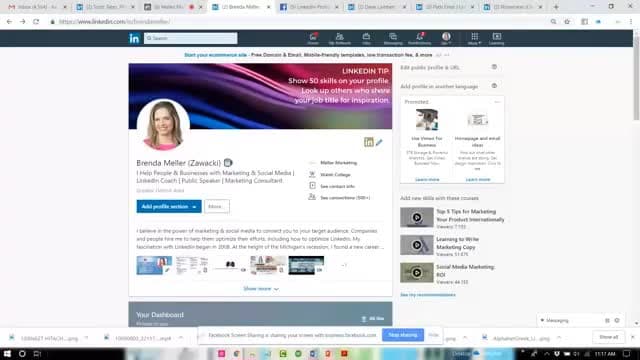Click the LinkedIn logo in the navbar
The image size is (640, 360).
click(x=134, y=38)
